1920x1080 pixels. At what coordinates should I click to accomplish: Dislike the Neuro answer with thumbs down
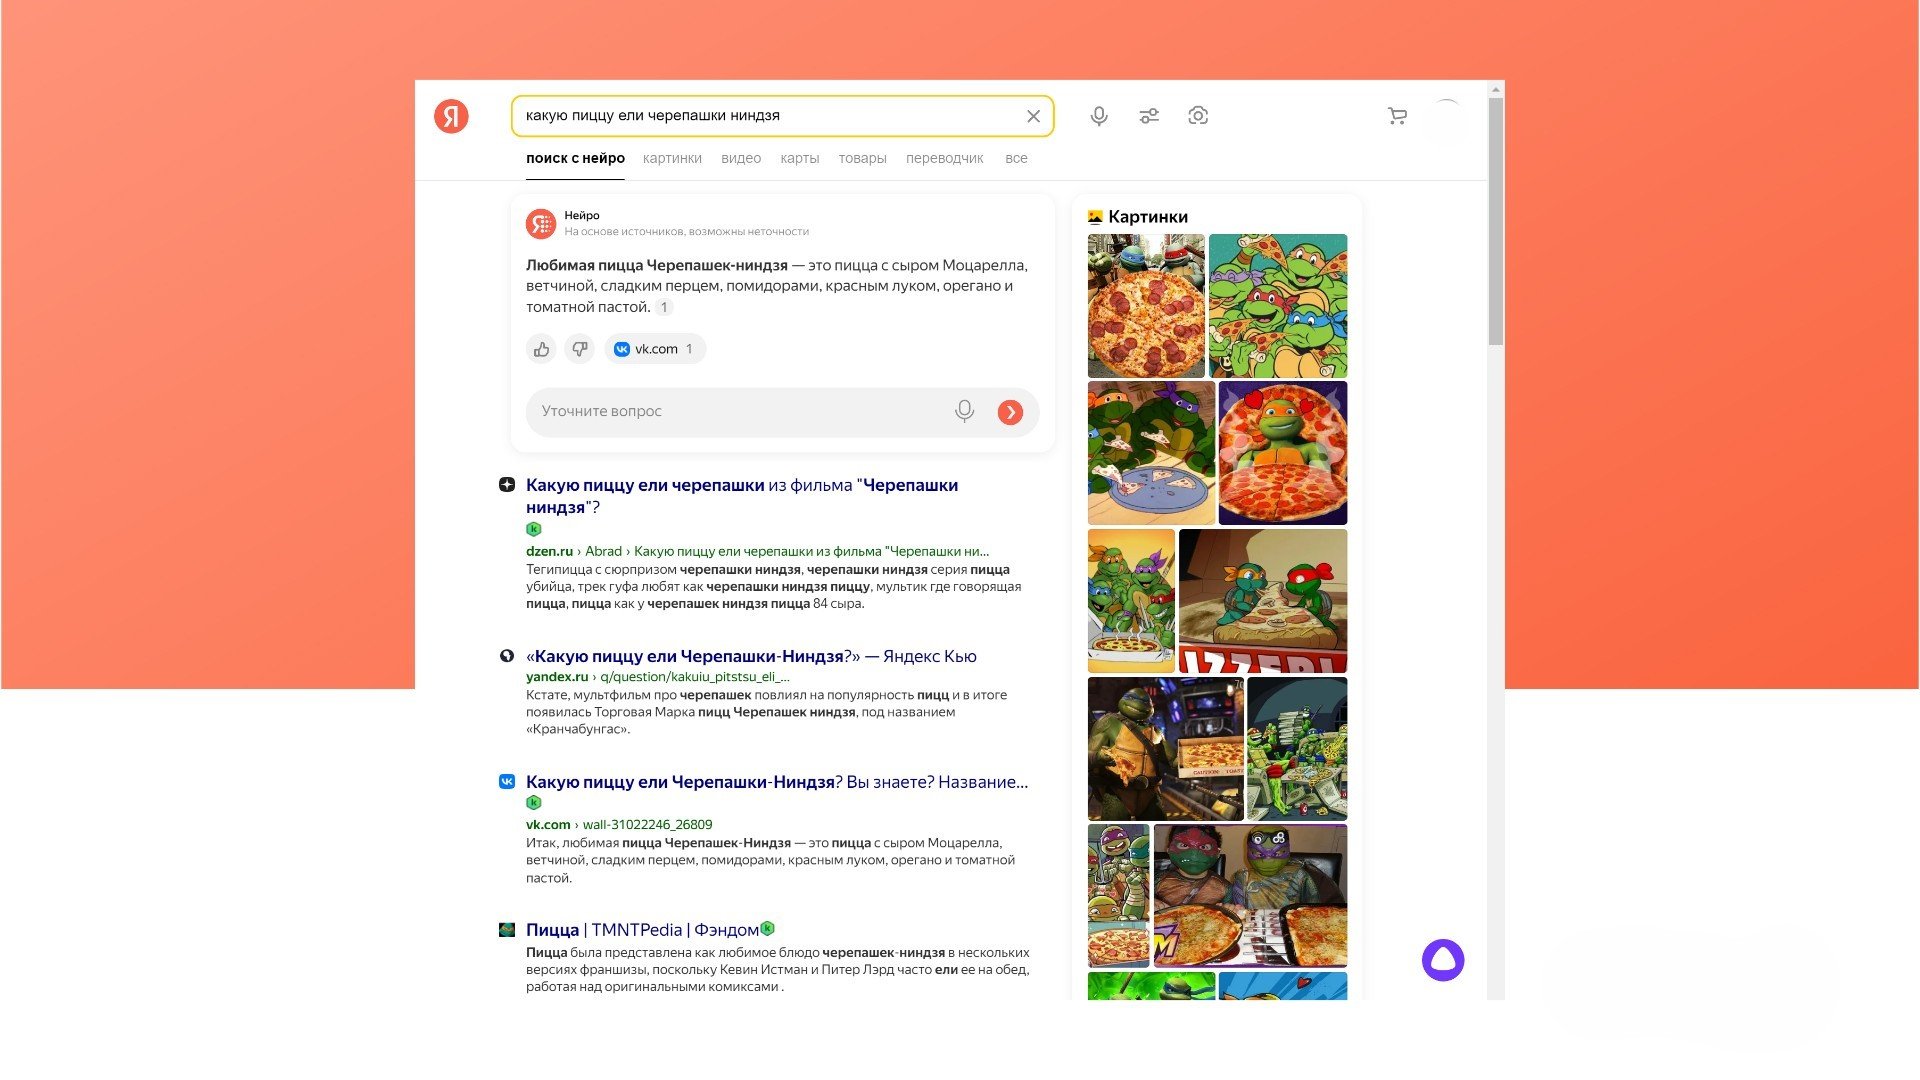pos(579,349)
